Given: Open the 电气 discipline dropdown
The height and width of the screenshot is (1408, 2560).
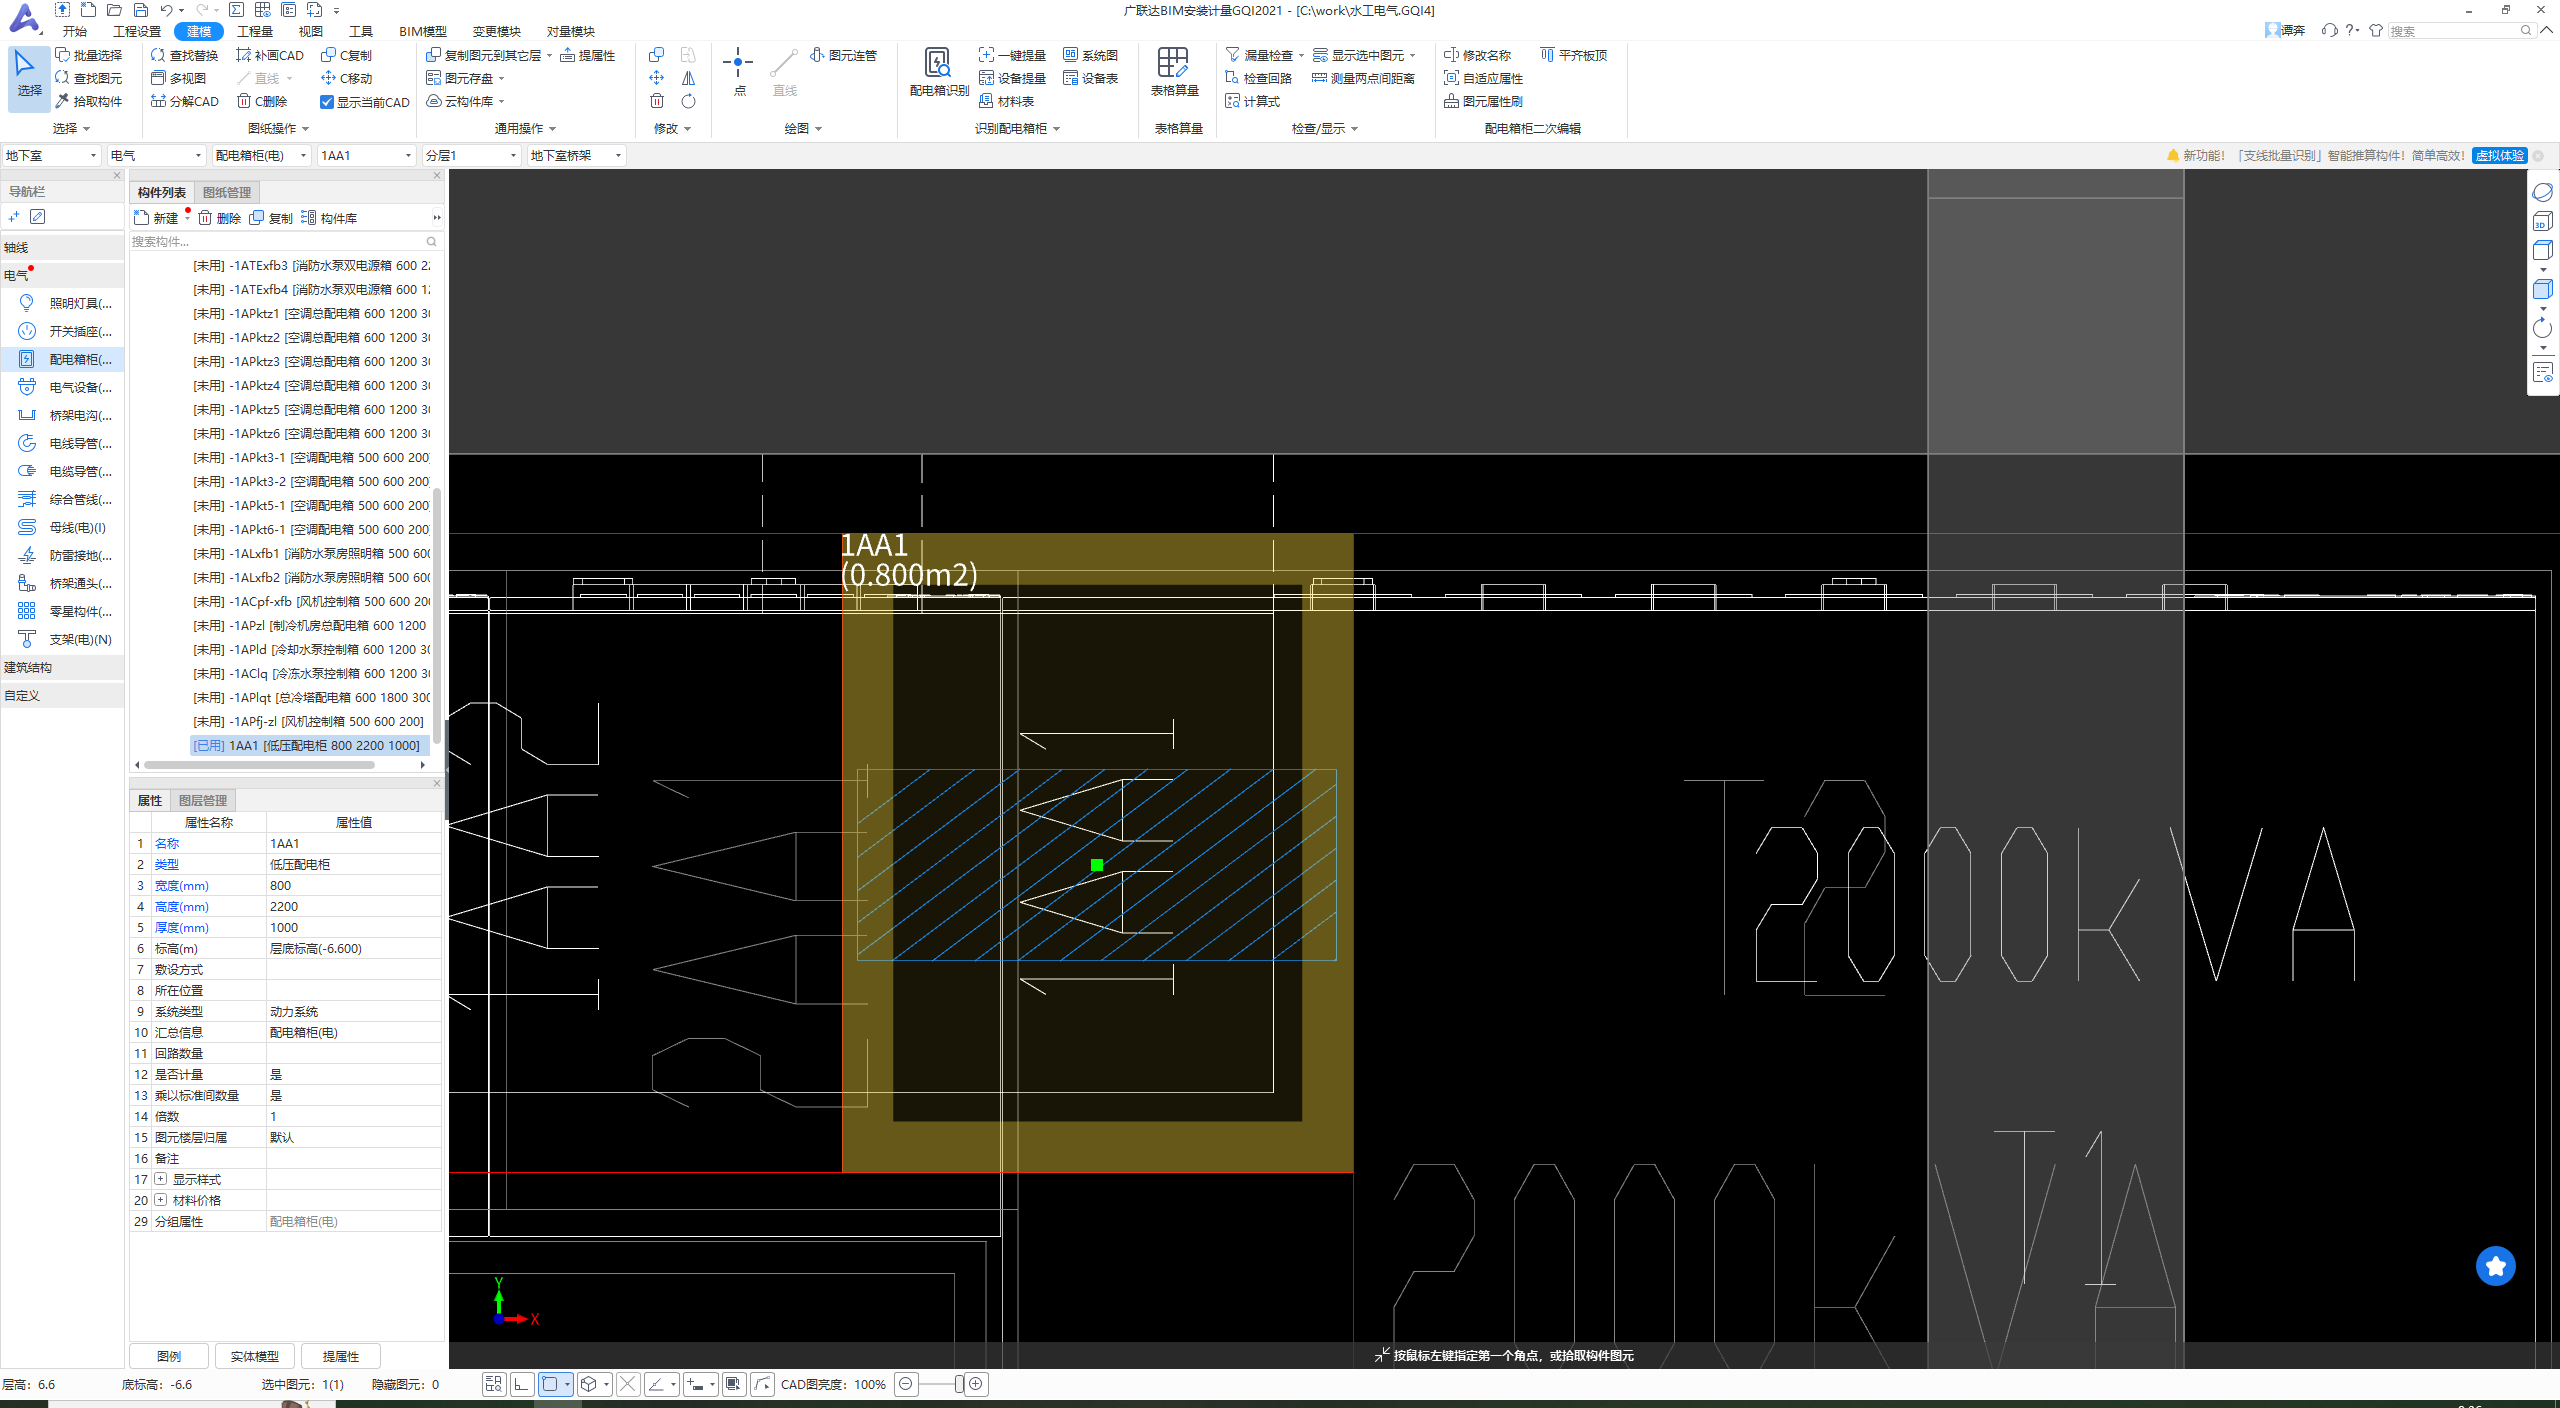Looking at the screenshot, I should pos(157,155).
